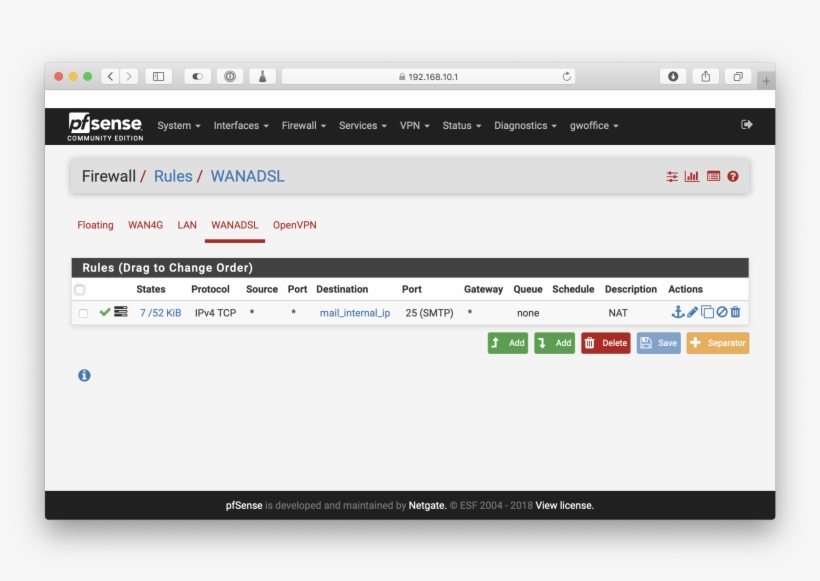
Task: Open the mail_internal_ip alias link
Action: [x=355, y=313]
